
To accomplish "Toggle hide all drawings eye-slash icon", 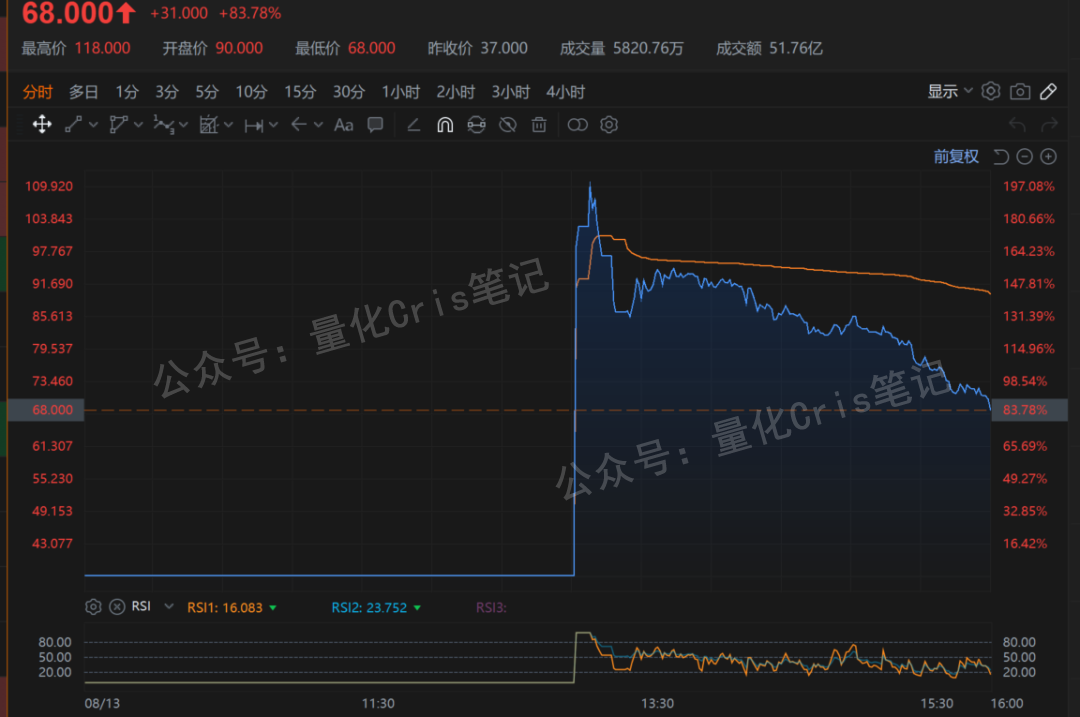I will (x=505, y=124).
